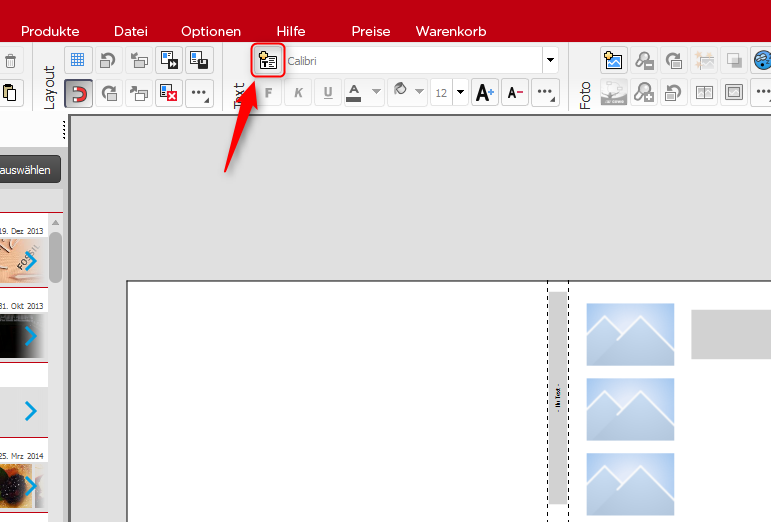Click the photo frame icon
Viewport: 771px width, 522px height.
[x=734, y=92]
